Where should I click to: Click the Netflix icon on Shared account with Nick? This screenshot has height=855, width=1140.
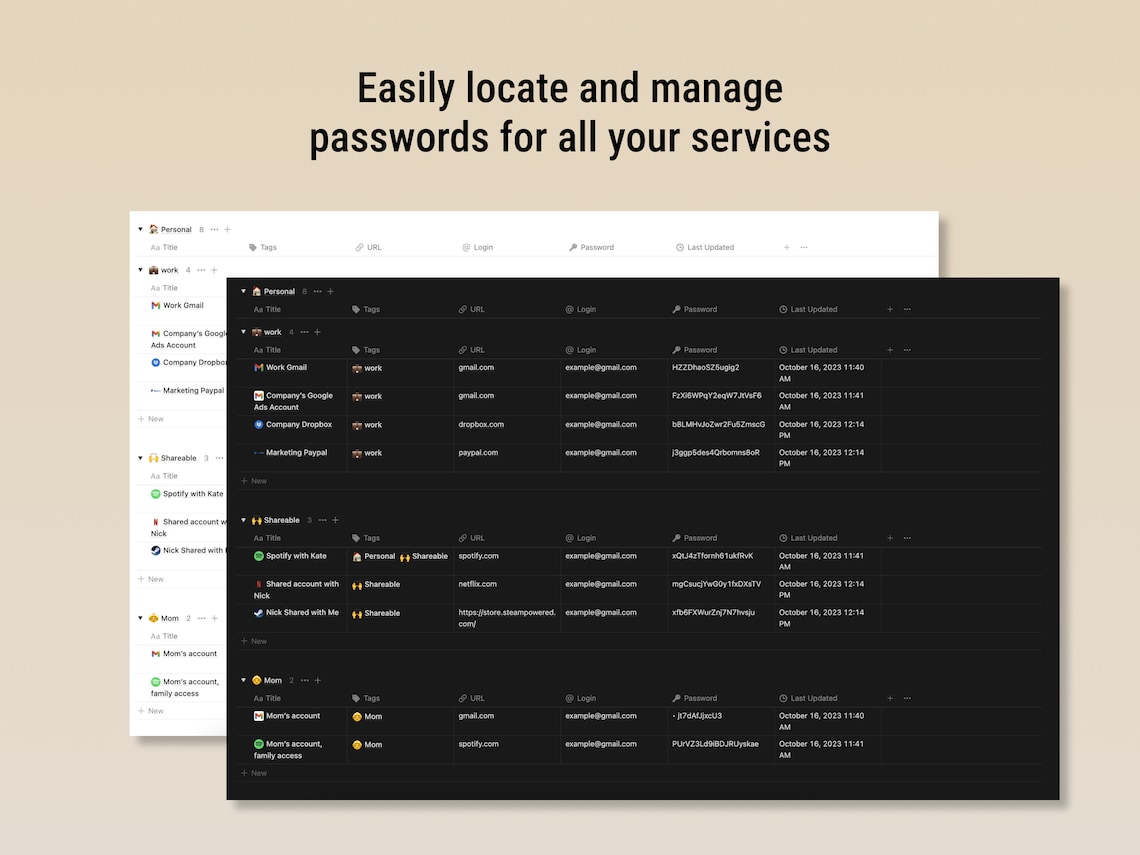point(258,584)
